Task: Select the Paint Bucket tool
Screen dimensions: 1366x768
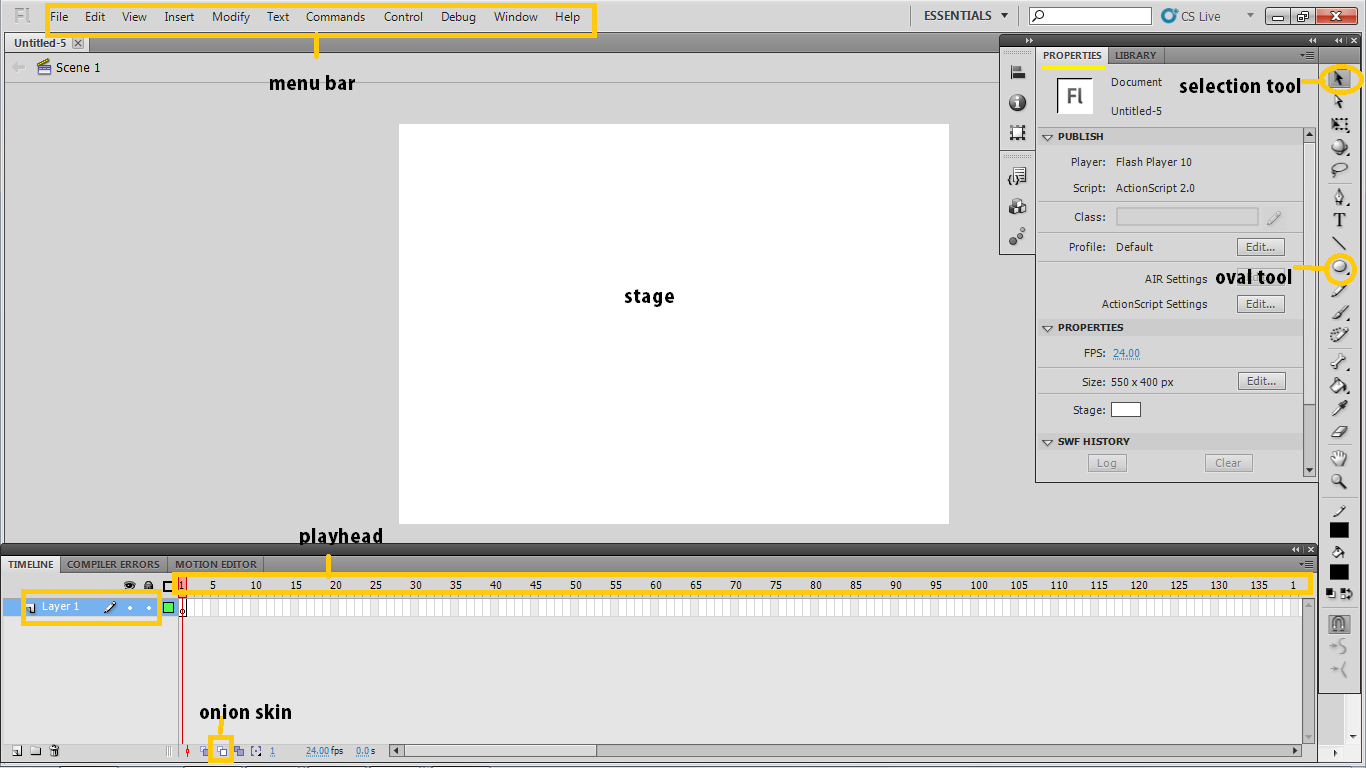Action: [1340, 385]
